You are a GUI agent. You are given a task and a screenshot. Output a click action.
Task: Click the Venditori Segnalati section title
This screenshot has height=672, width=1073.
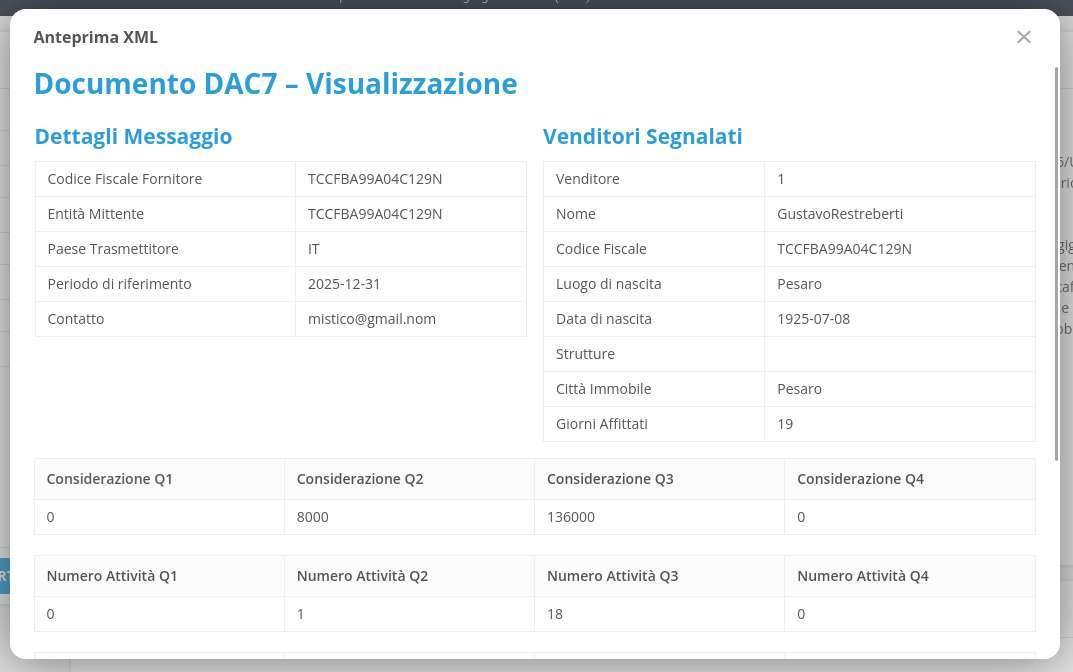pos(642,137)
